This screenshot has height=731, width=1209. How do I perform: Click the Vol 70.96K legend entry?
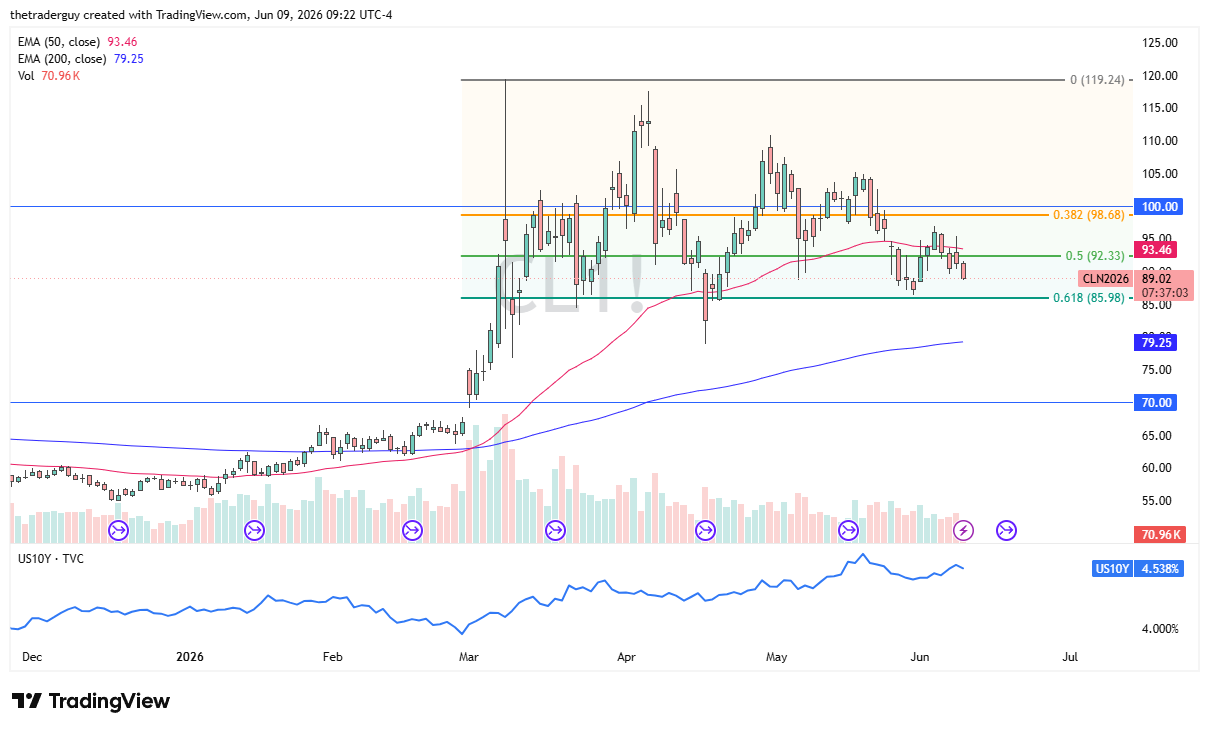(49, 76)
